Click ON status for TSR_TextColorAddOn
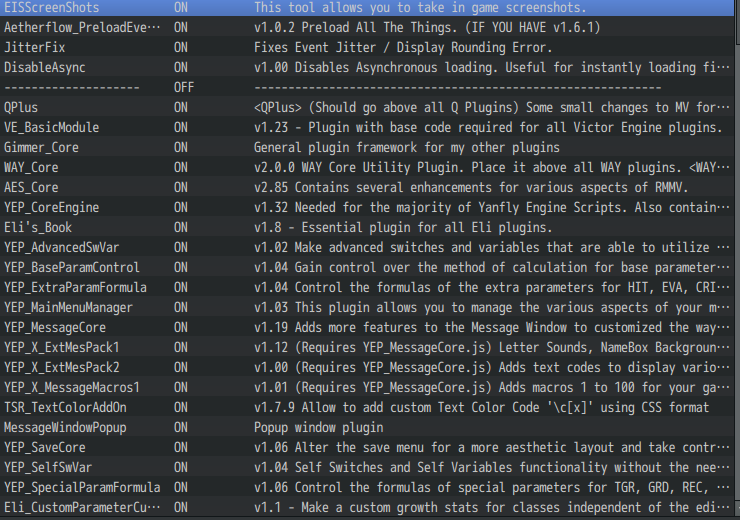Screen dimensions: 740x520 coord(180,407)
